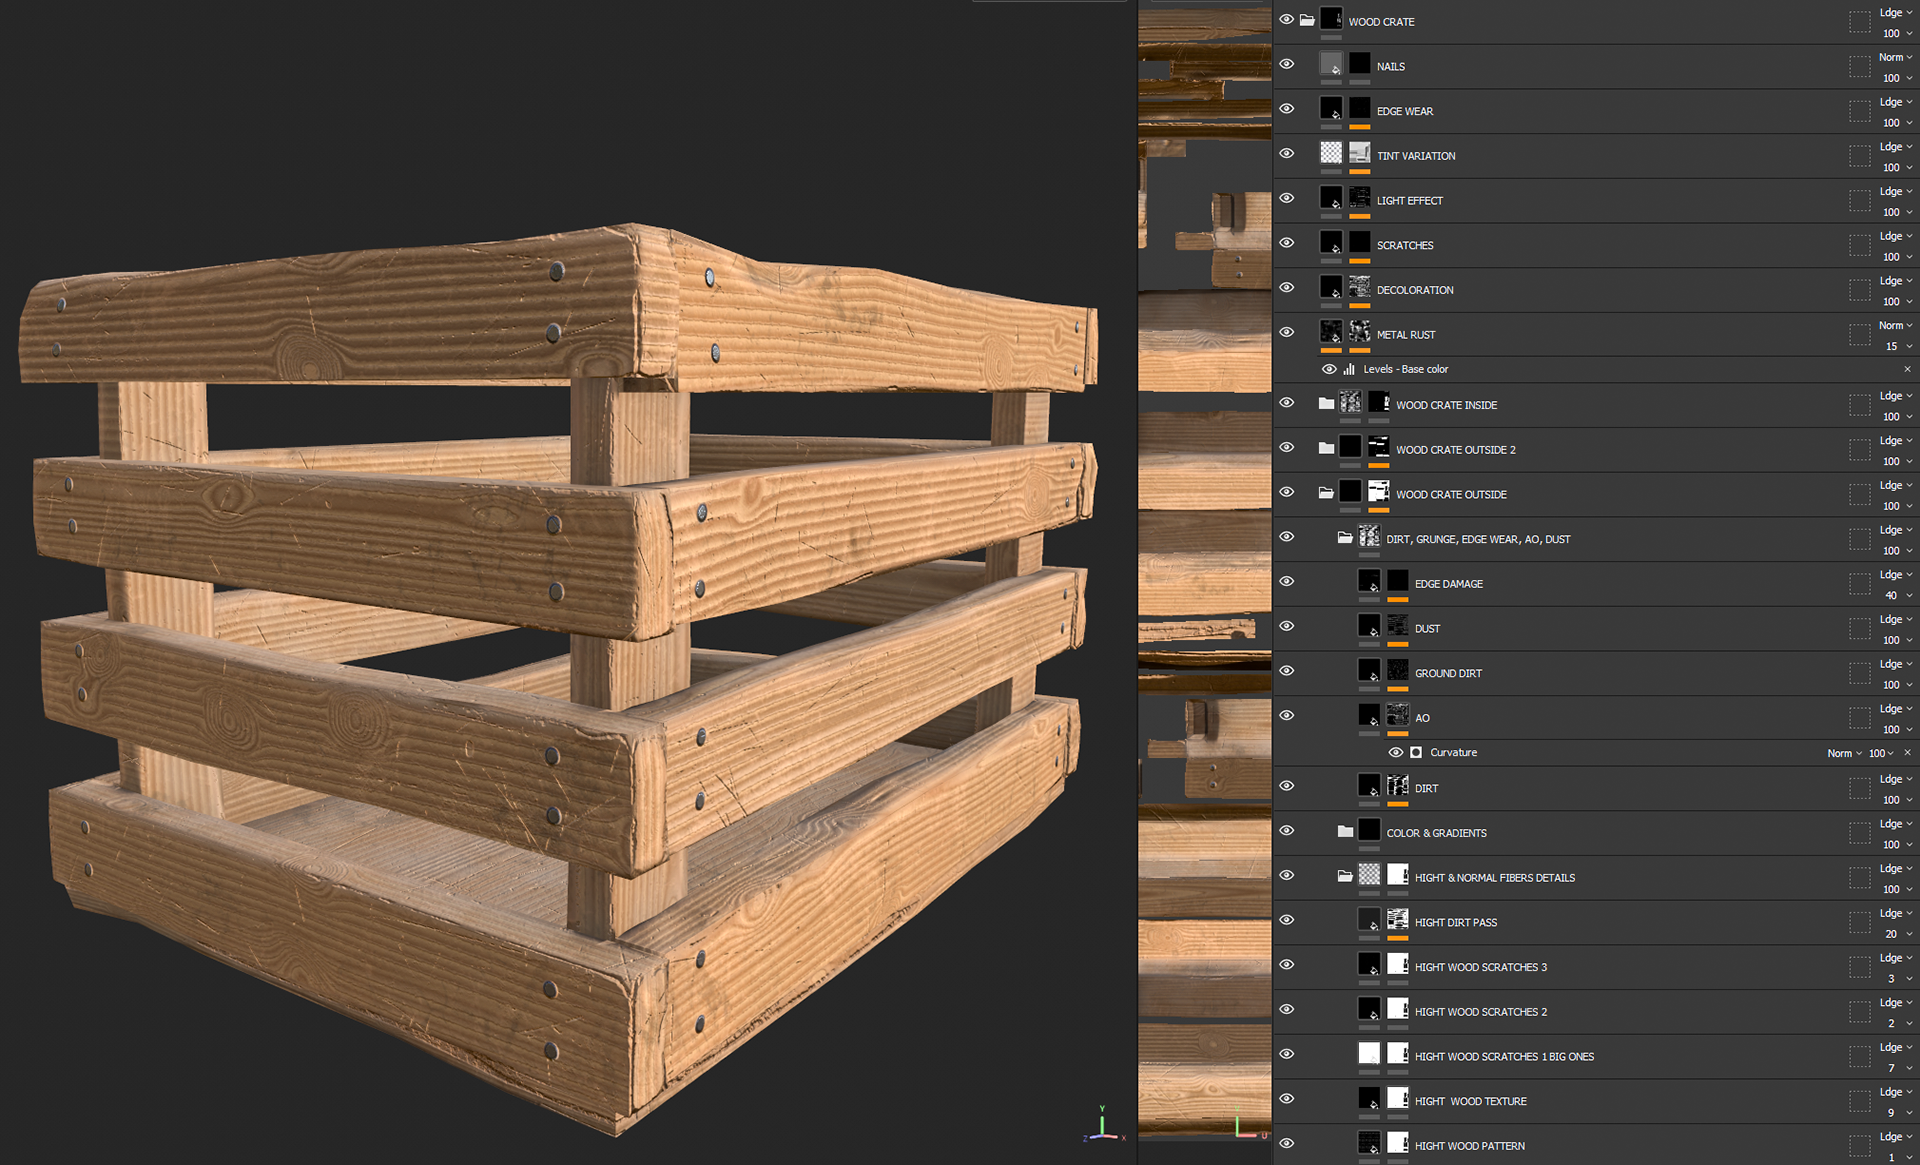The height and width of the screenshot is (1165, 1920).
Task: Expand the COLOR & GRADIENTS folder
Action: [x=1345, y=831]
